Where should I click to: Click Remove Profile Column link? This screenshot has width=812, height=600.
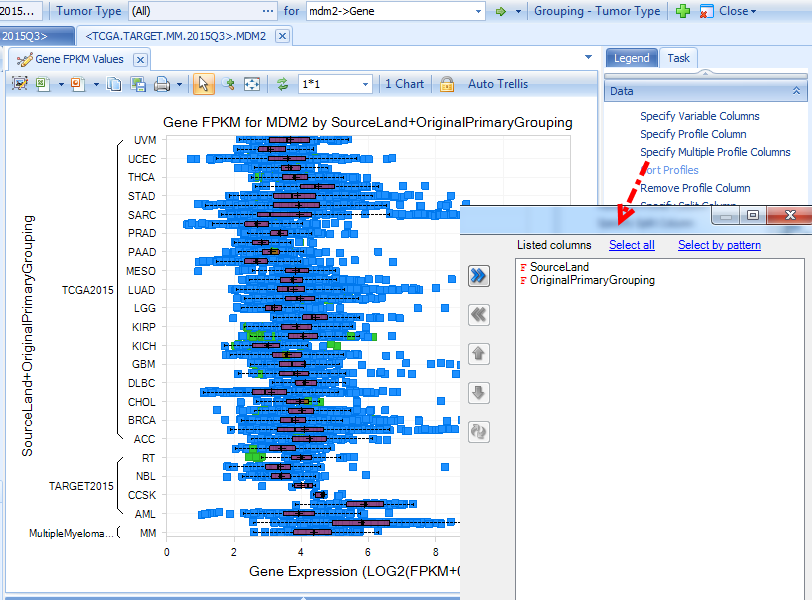point(695,188)
